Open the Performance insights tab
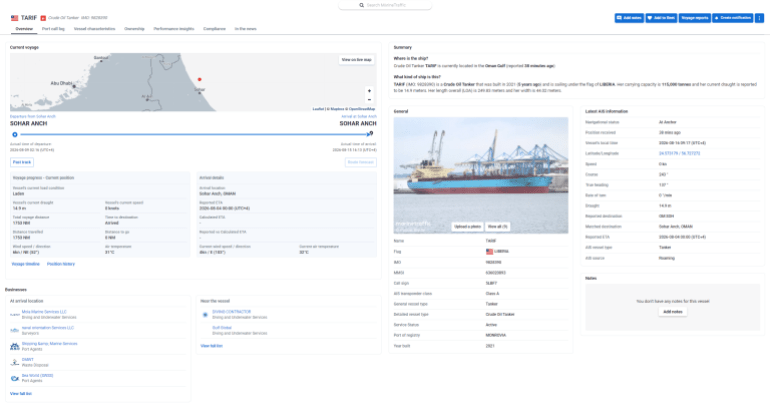770x410 pixels. coord(174,29)
